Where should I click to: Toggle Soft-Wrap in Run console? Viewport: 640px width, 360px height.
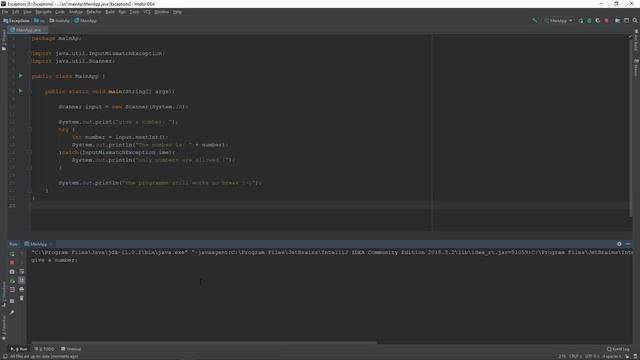[22, 271]
